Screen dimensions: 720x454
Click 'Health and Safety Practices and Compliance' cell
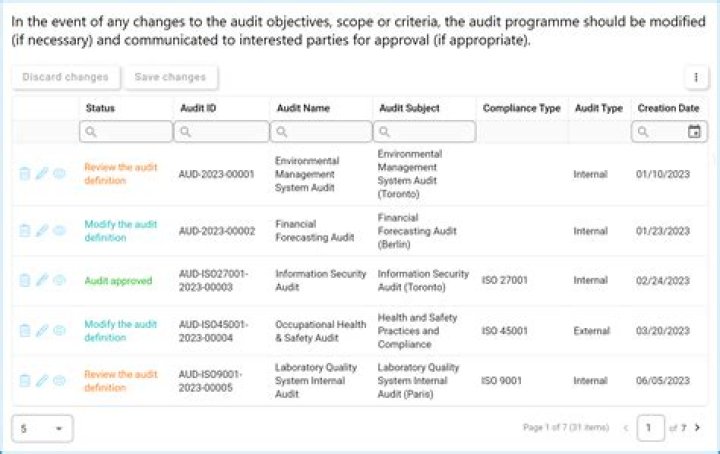(x=417, y=331)
